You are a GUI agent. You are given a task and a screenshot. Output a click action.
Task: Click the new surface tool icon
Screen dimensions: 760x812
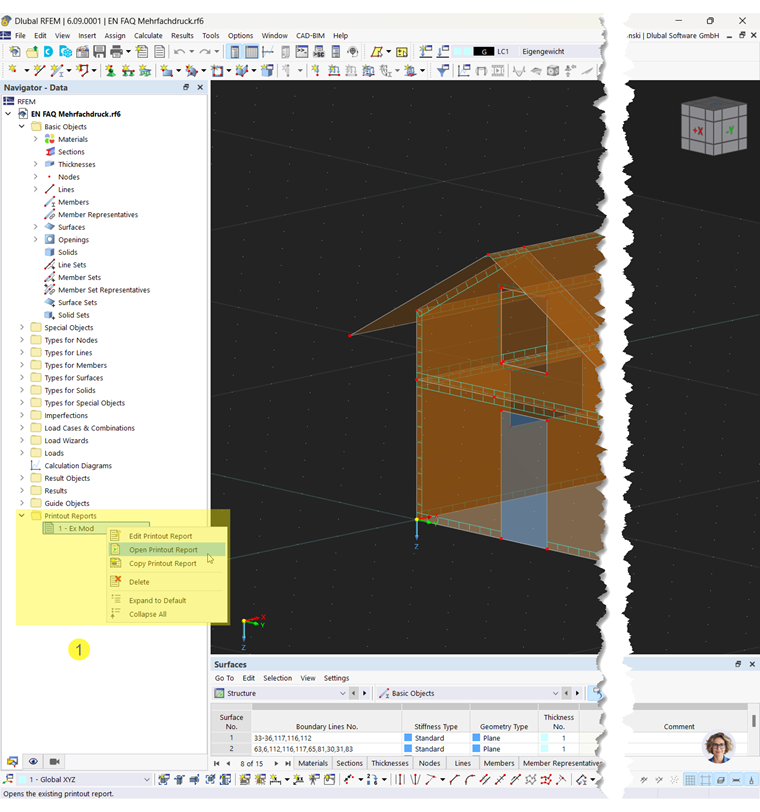coord(166,70)
